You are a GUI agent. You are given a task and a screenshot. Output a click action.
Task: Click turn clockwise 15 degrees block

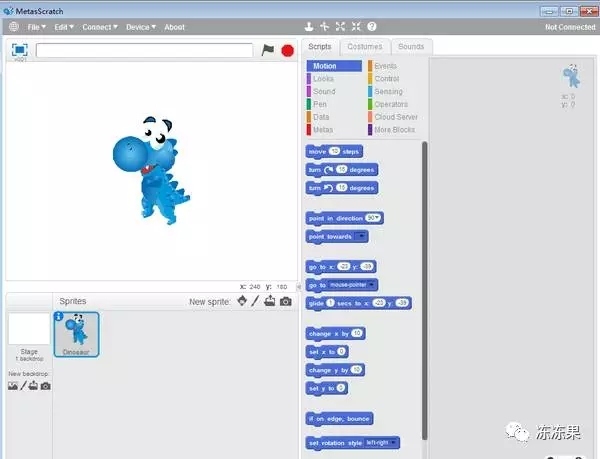pos(342,169)
